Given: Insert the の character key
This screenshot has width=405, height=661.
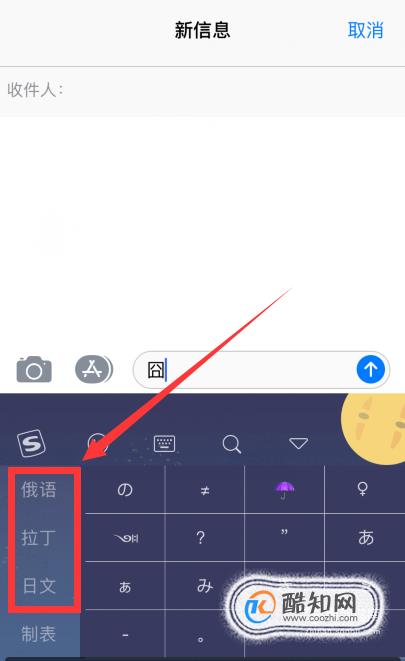Looking at the screenshot, I should tap(125, 489).
